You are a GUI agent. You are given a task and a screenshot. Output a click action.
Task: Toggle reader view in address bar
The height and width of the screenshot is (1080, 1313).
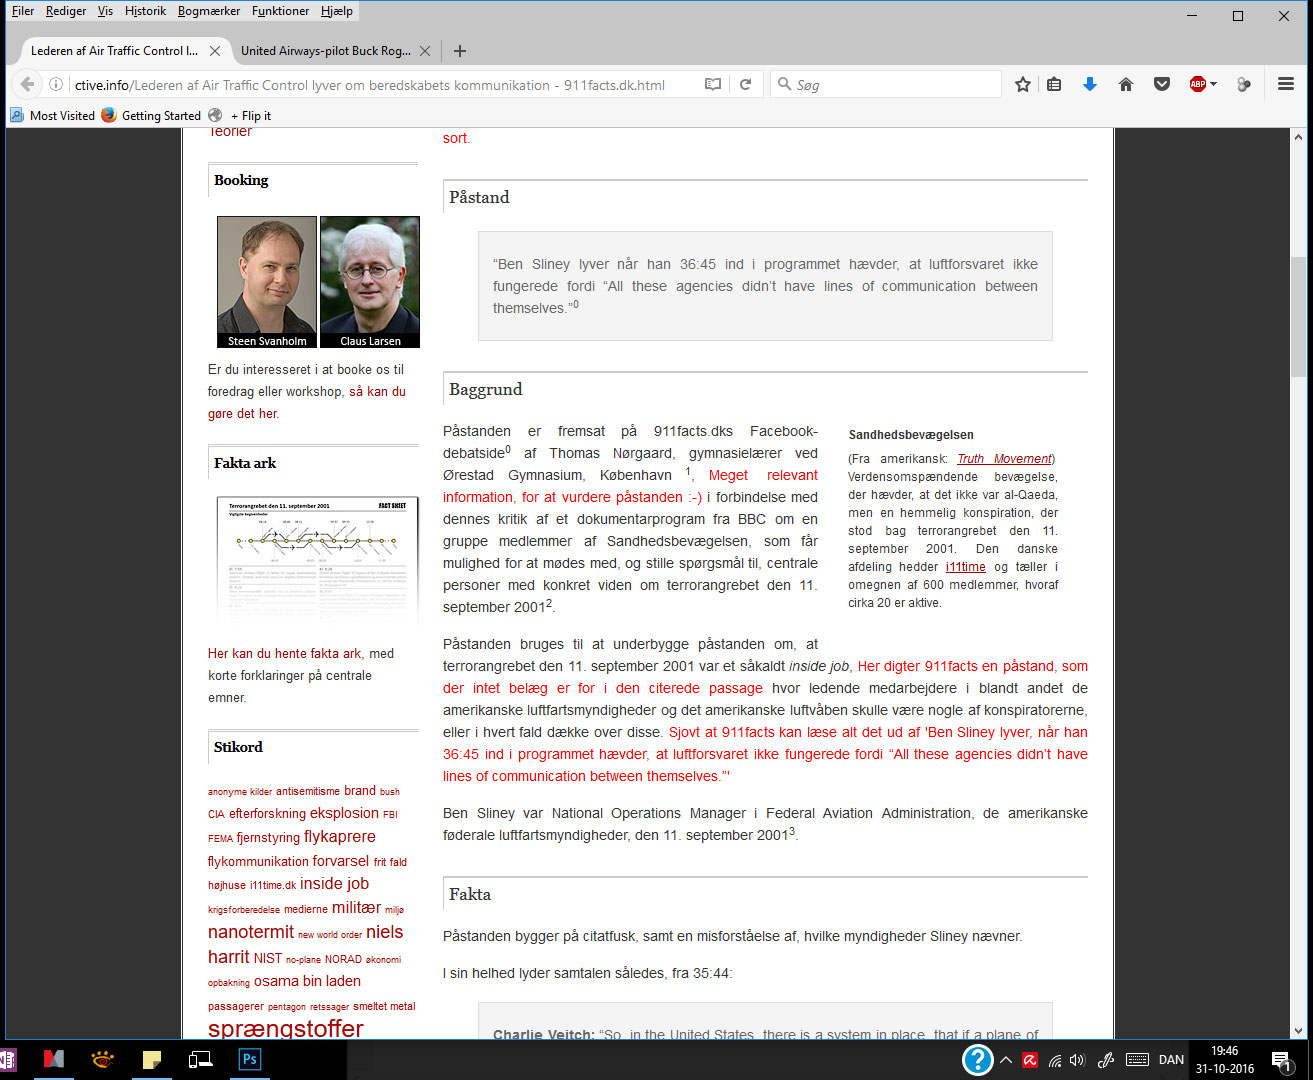[713, 85]
